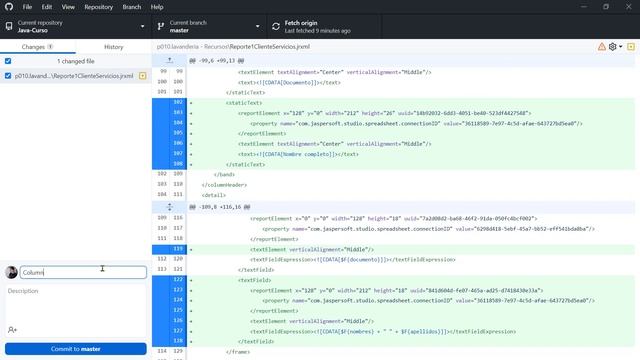Click the add co-authors icon
Image resolution: width=640 pixels, height=360 pixels.
(12, 330)
